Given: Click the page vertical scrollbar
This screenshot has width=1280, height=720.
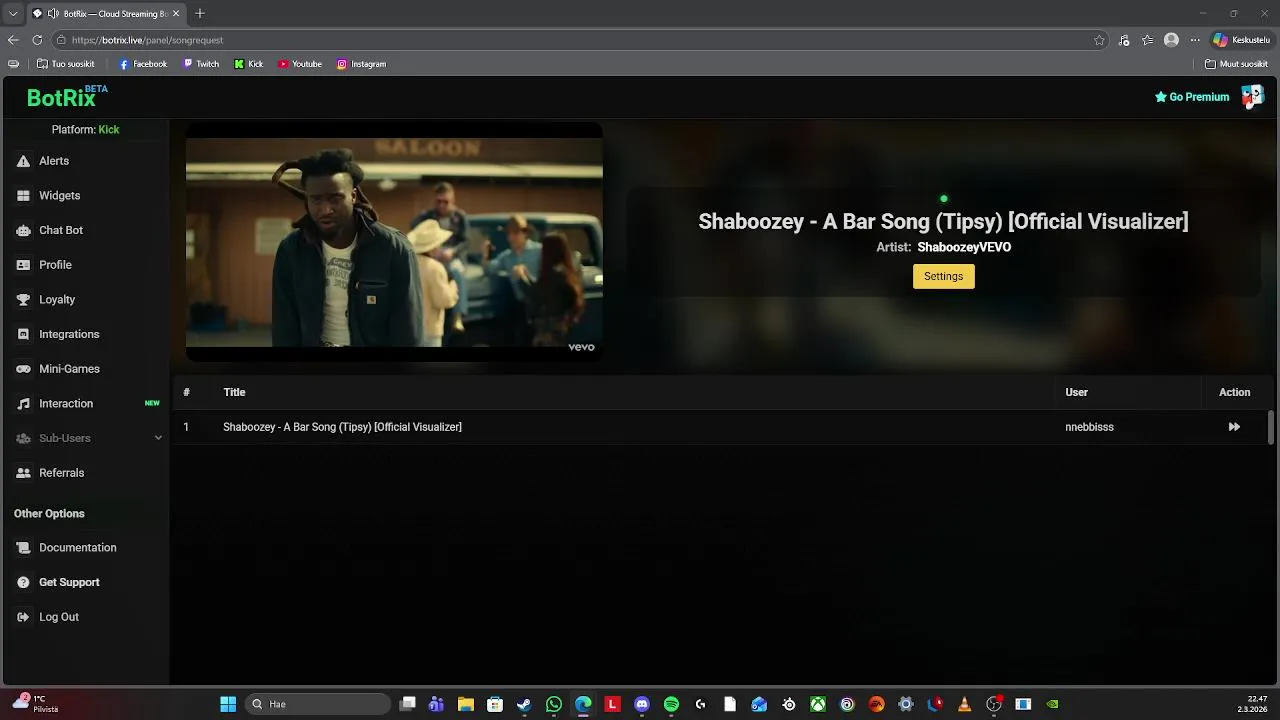Looking at the screenshot, I should coord(1271,427).
